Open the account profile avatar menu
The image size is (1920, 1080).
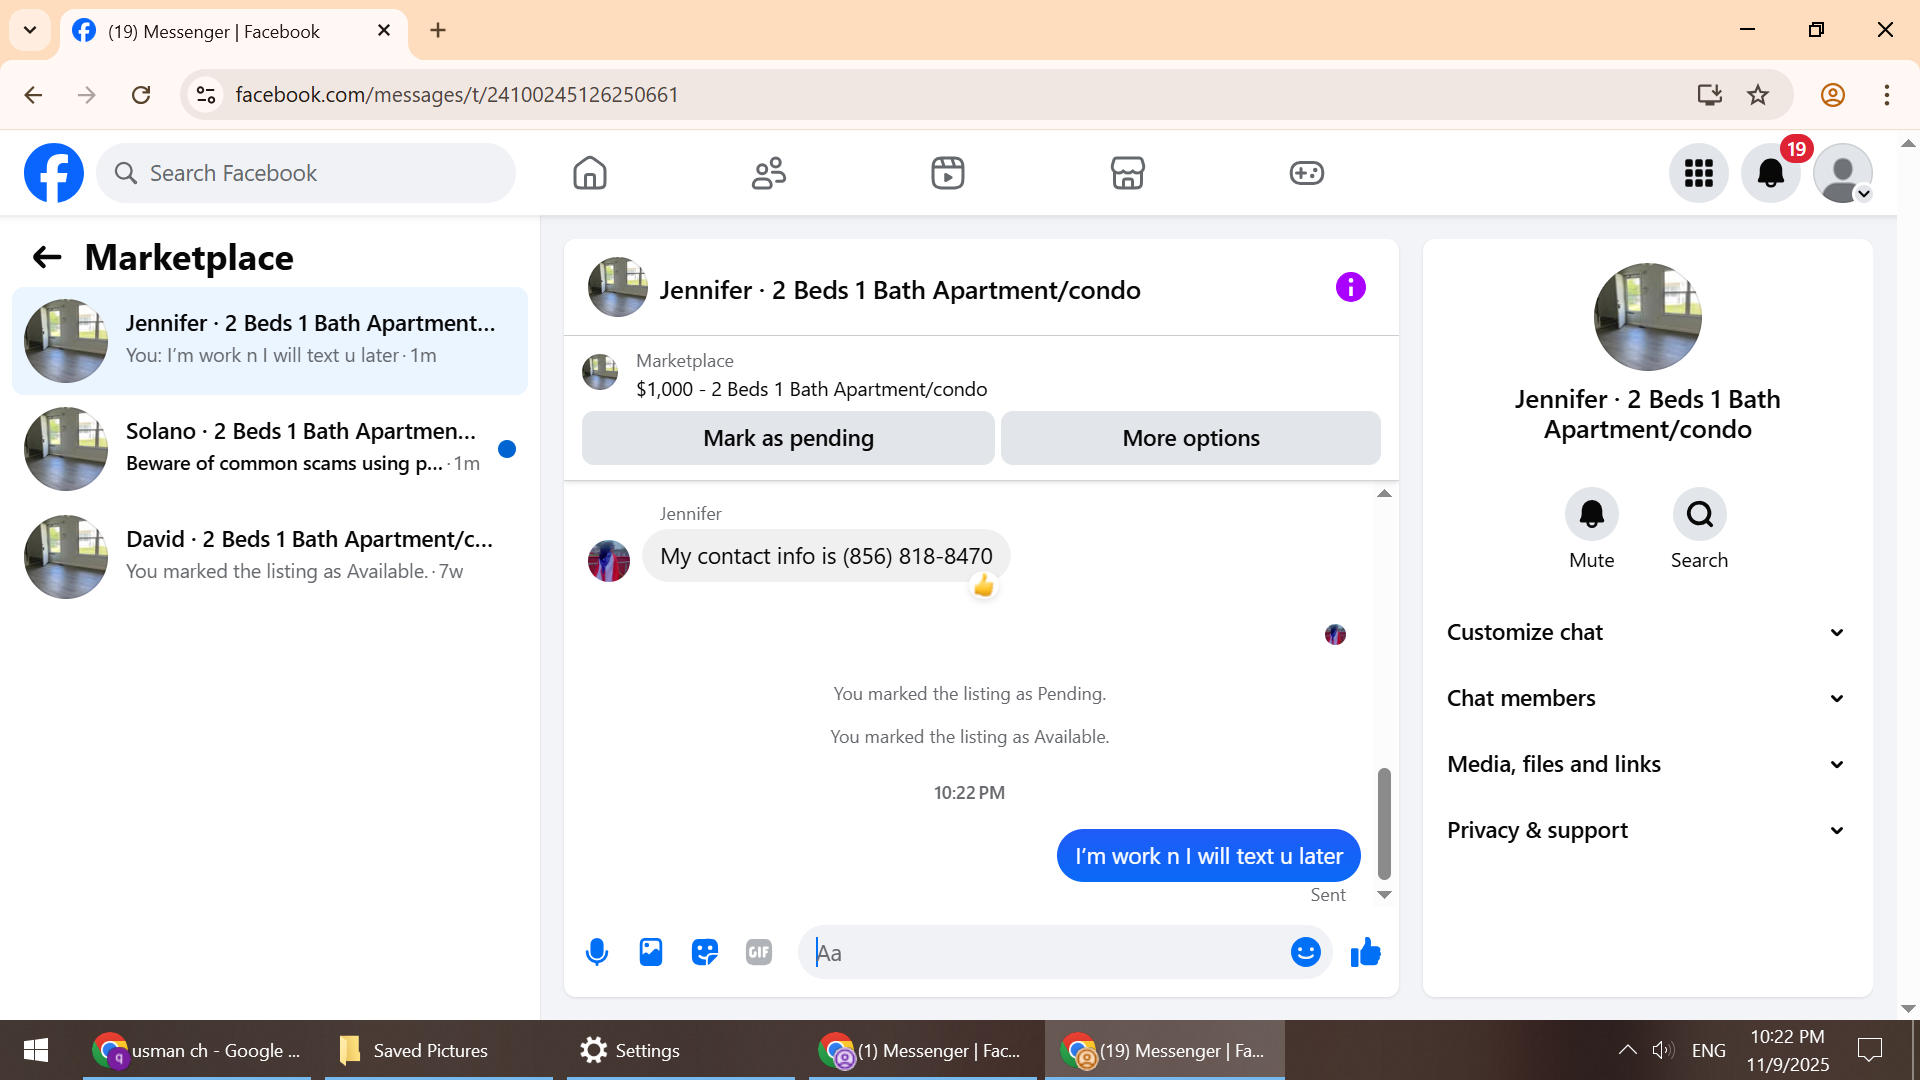pyautogui.click(x=1843, y=173)
